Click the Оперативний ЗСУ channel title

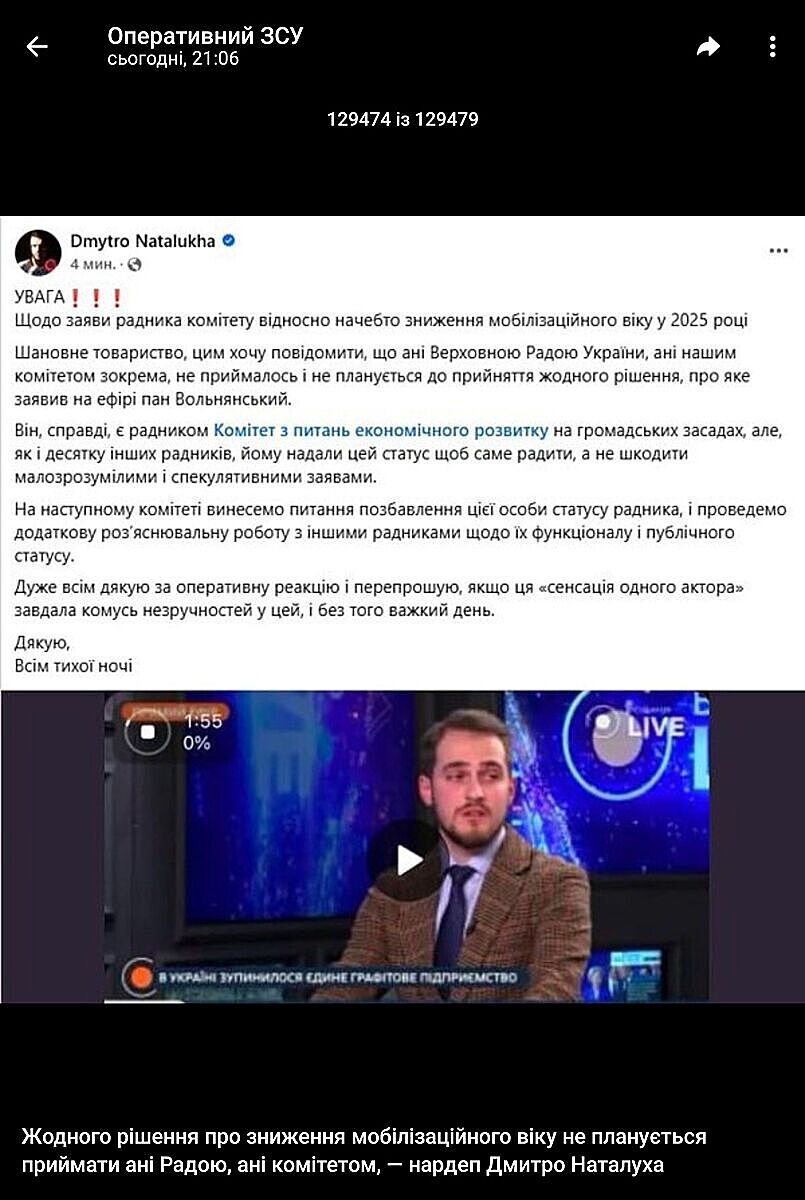pyautogui.click(x=205, y=37)
